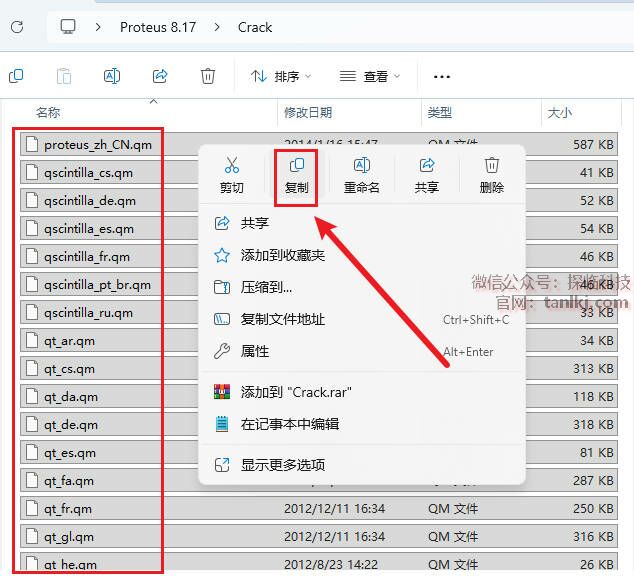The width and height of the screenshot is (634, 576).
Task: Expand the chevron after the monitor icon
Action: (x=98, y=27)
